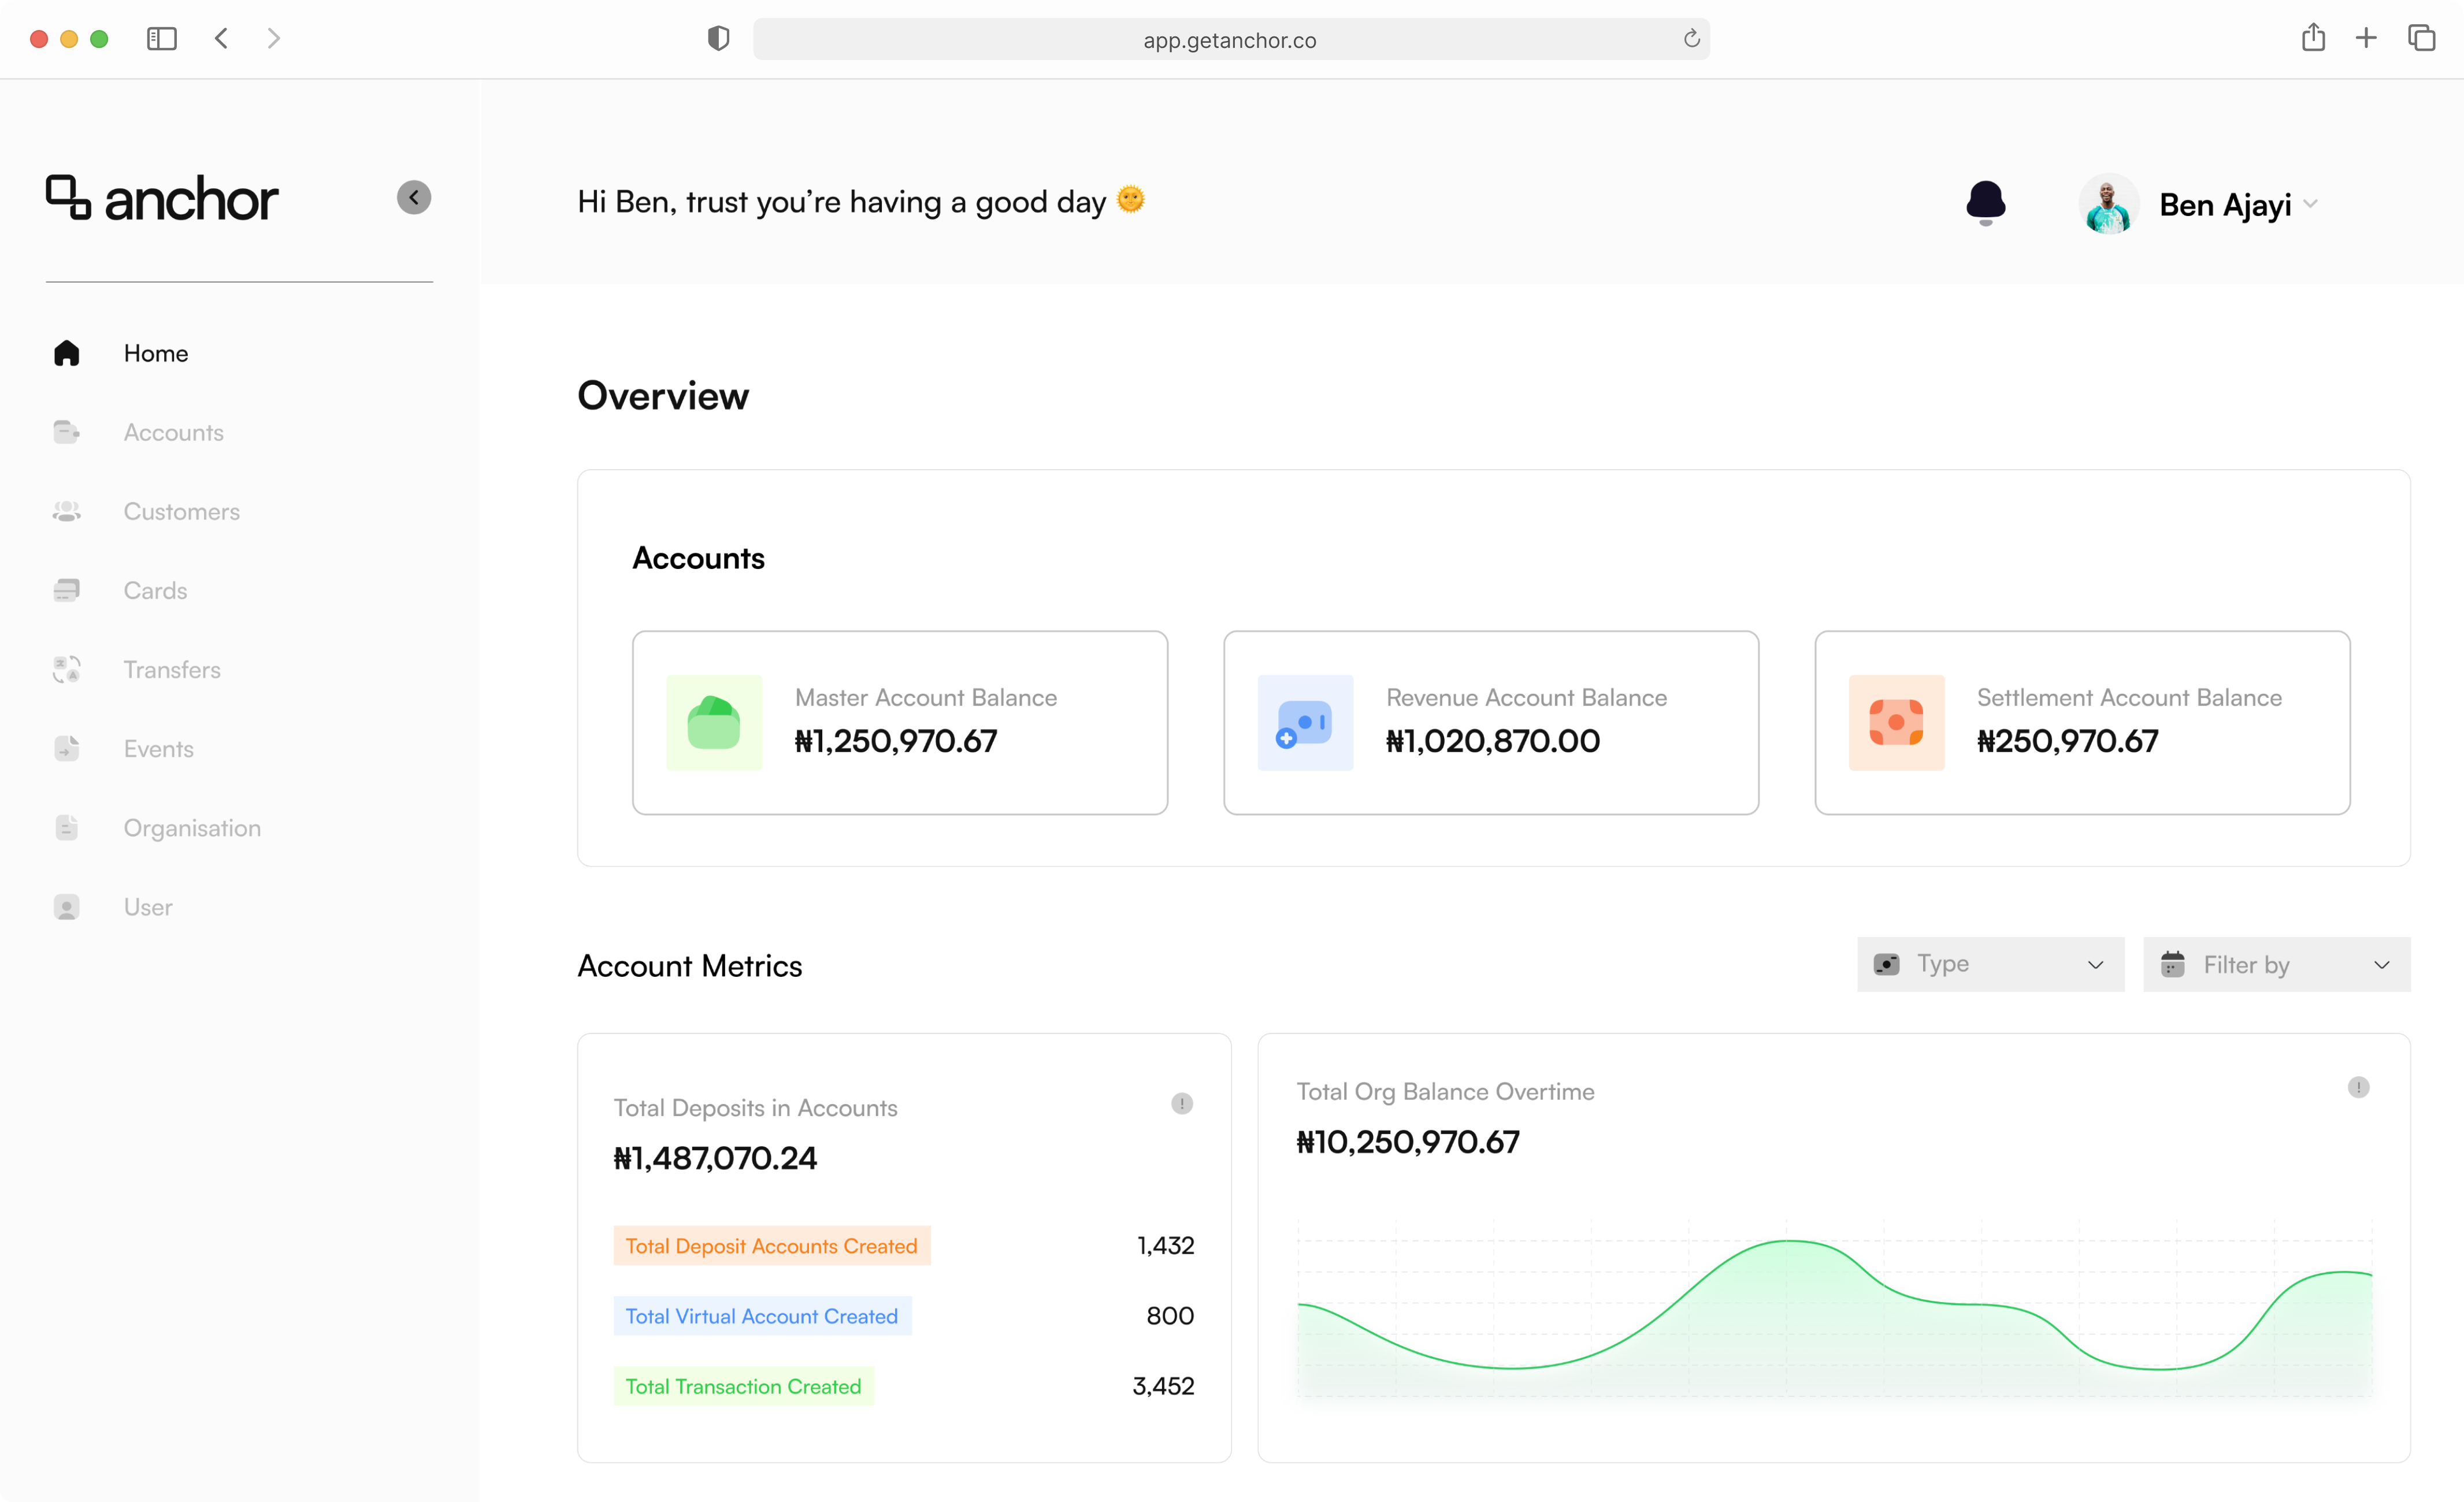This screenshot has height=1502, width=2464.
Task: Click the green Master Account wallet icon
Action: [x=714, y=723]
